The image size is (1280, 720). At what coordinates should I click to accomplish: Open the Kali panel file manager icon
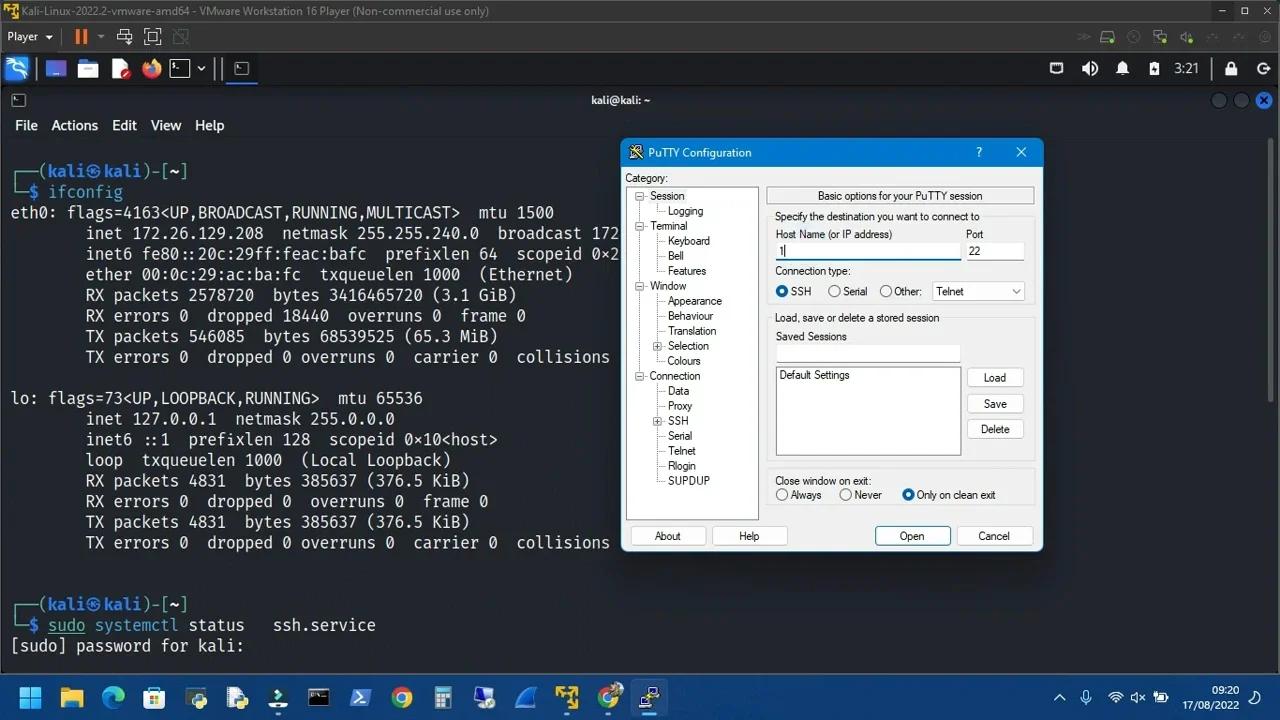click(88, 69)
